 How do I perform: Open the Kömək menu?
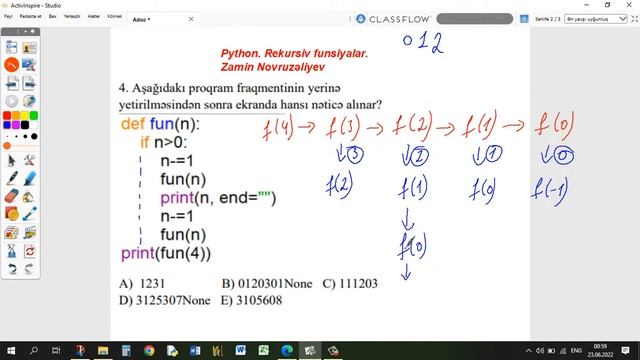(114, 16)
